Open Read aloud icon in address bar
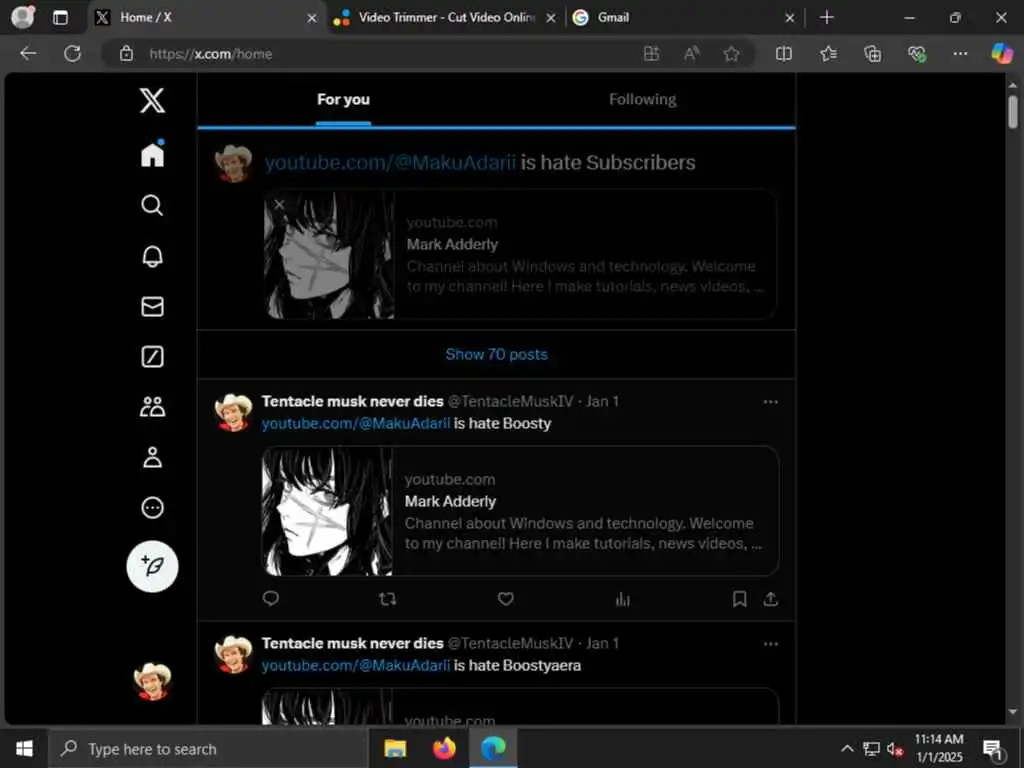Image resolution: width=1024 pixels, height=768 pixels. [692, 54]
